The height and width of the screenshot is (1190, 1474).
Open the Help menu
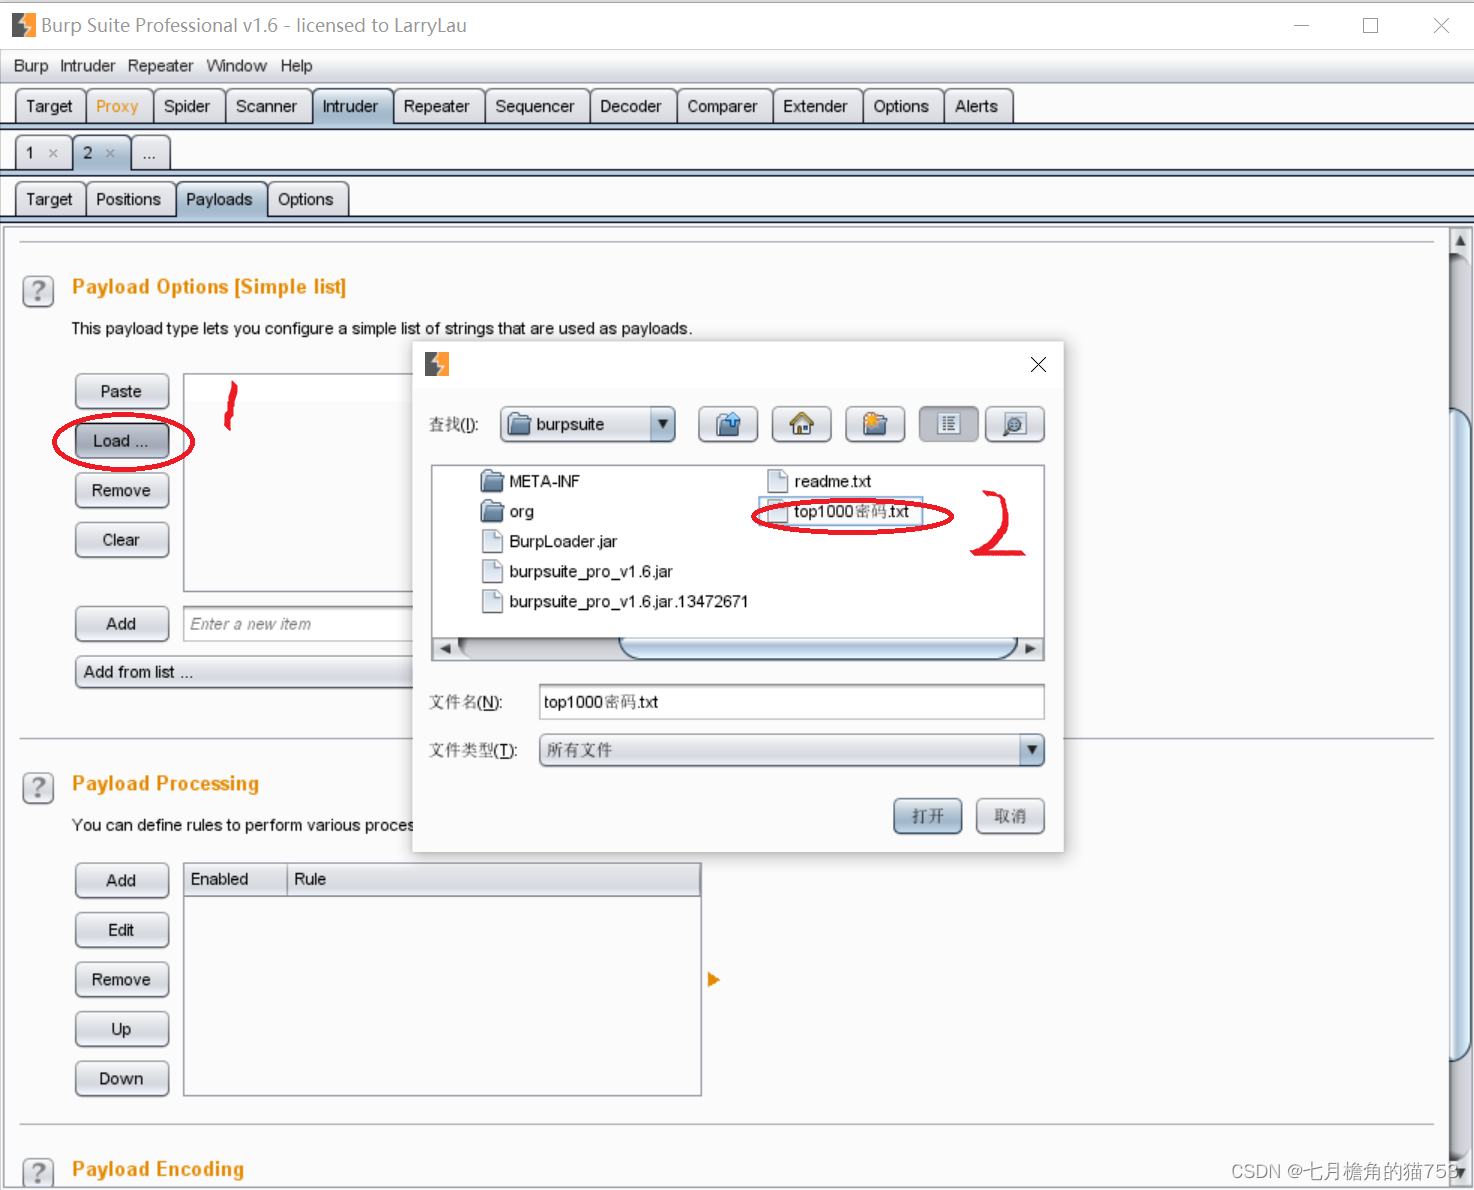296,66
